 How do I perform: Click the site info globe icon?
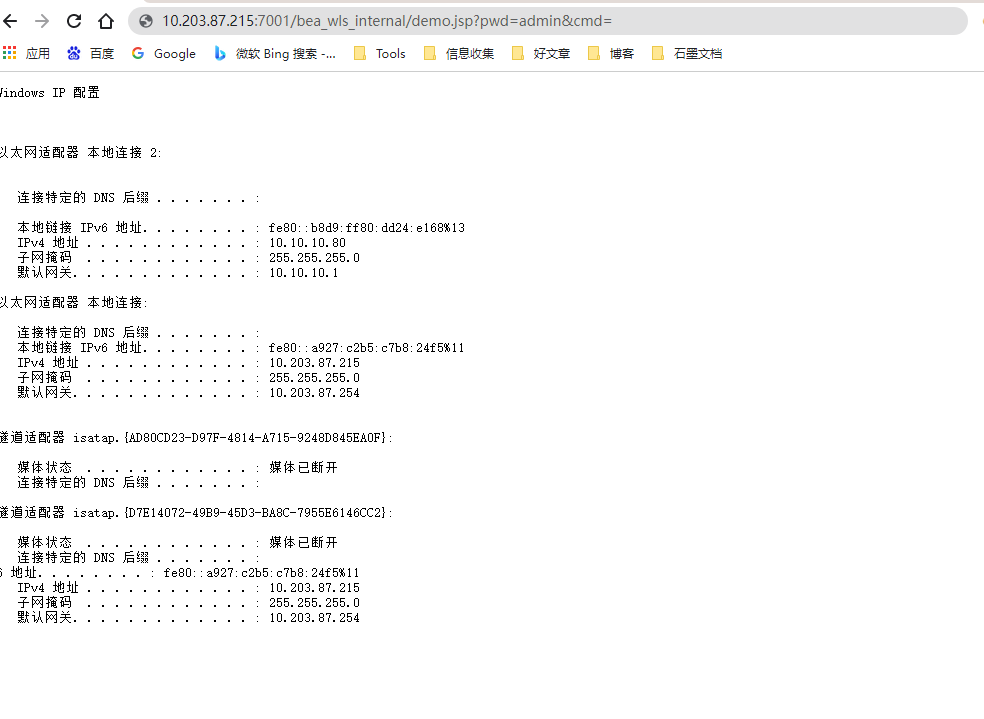[x=146, y=21]
